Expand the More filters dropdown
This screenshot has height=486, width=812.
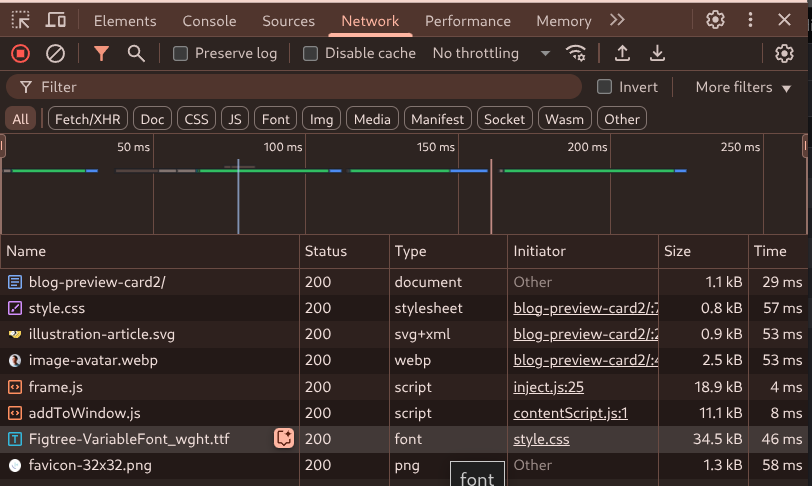pyautogui.click(x=743, y=87)
